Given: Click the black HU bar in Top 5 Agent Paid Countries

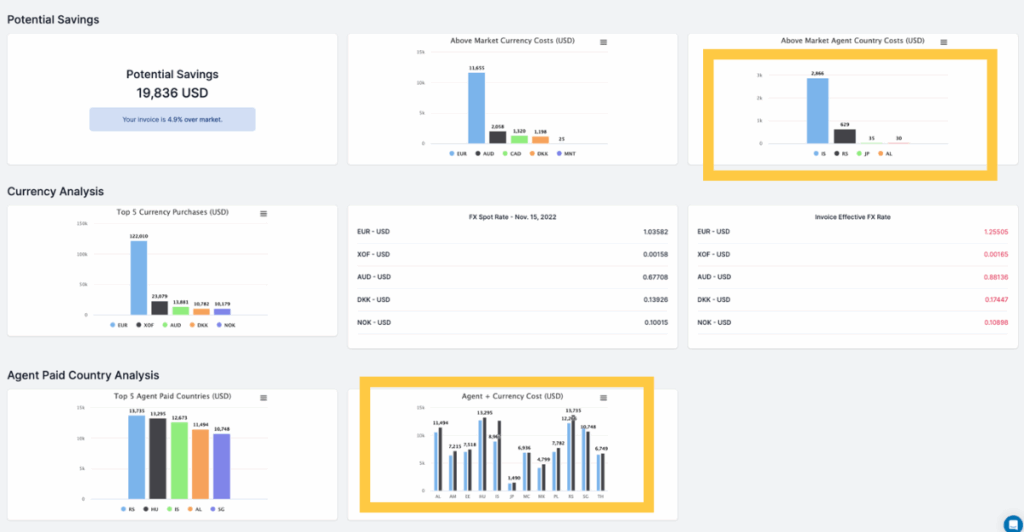Looking at the screenshot, I should tap(158, 458).
